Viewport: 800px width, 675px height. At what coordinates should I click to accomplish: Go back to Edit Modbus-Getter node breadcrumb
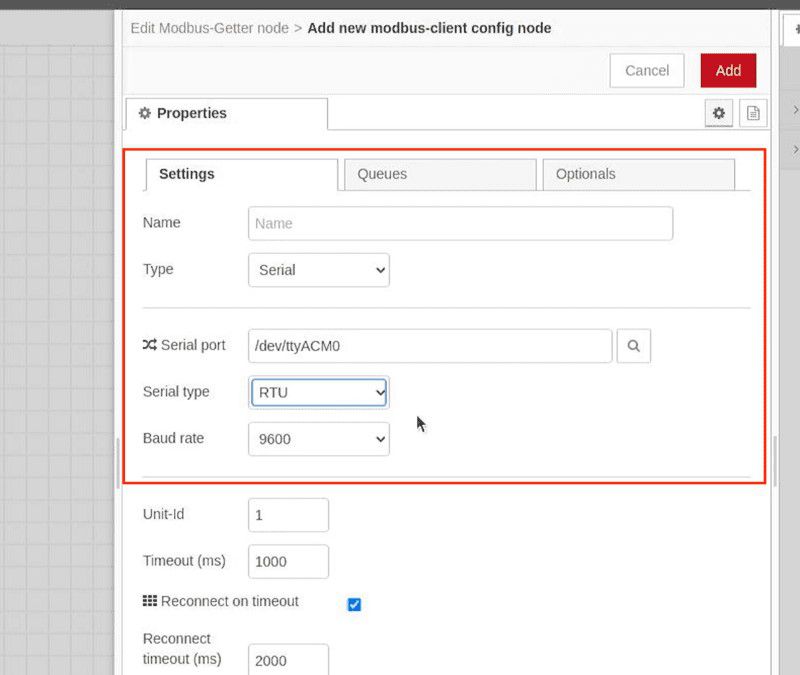tap(209, 28)
